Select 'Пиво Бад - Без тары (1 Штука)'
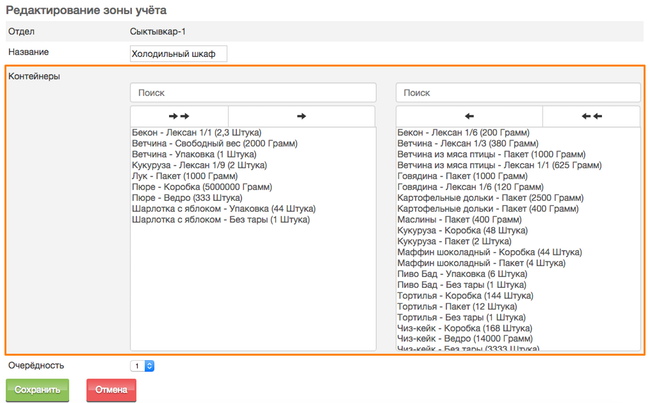This screenshot has height=403, width=650. coord(462,284)
